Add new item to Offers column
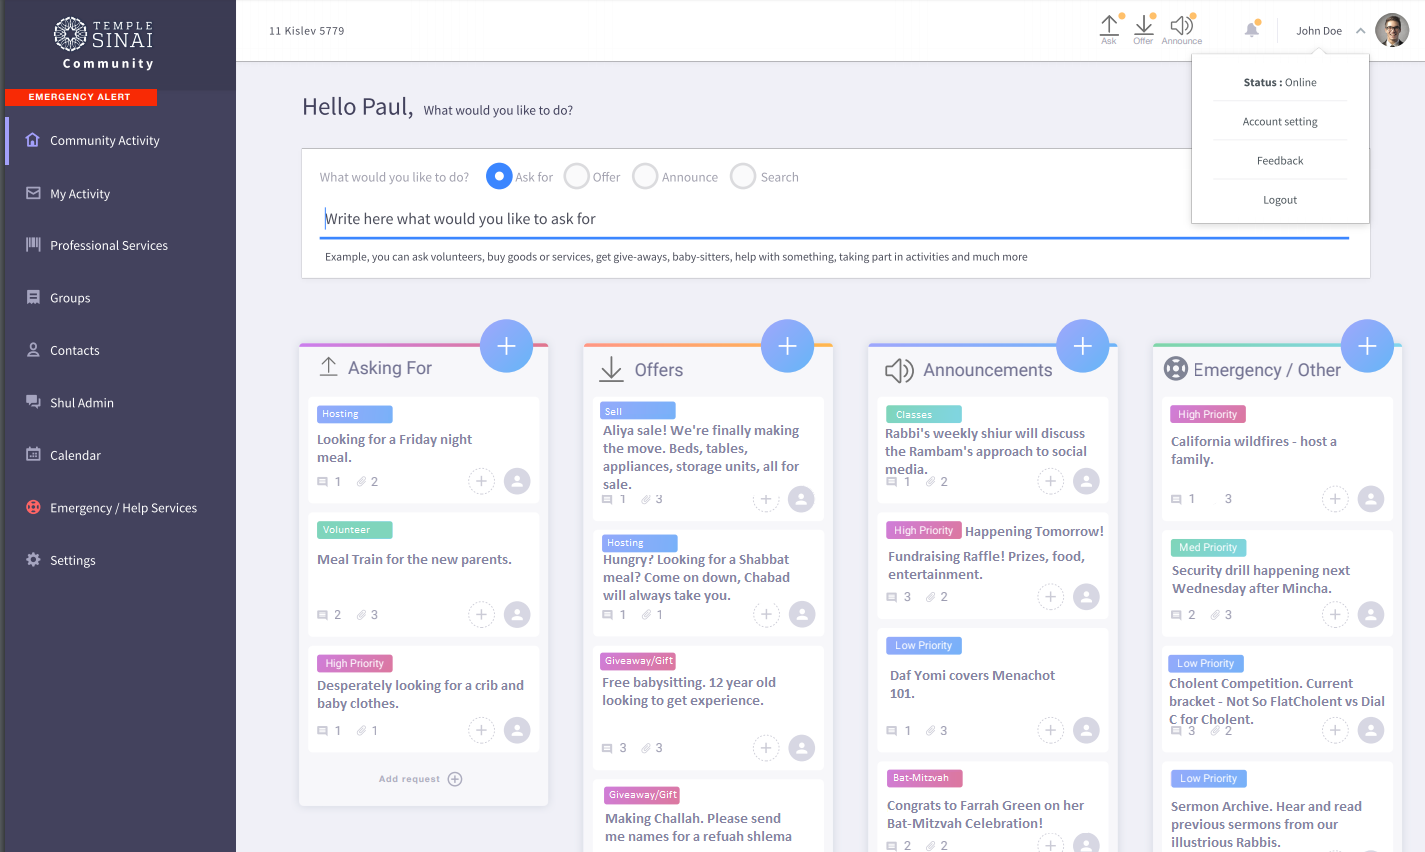 [x=787, y=346]
